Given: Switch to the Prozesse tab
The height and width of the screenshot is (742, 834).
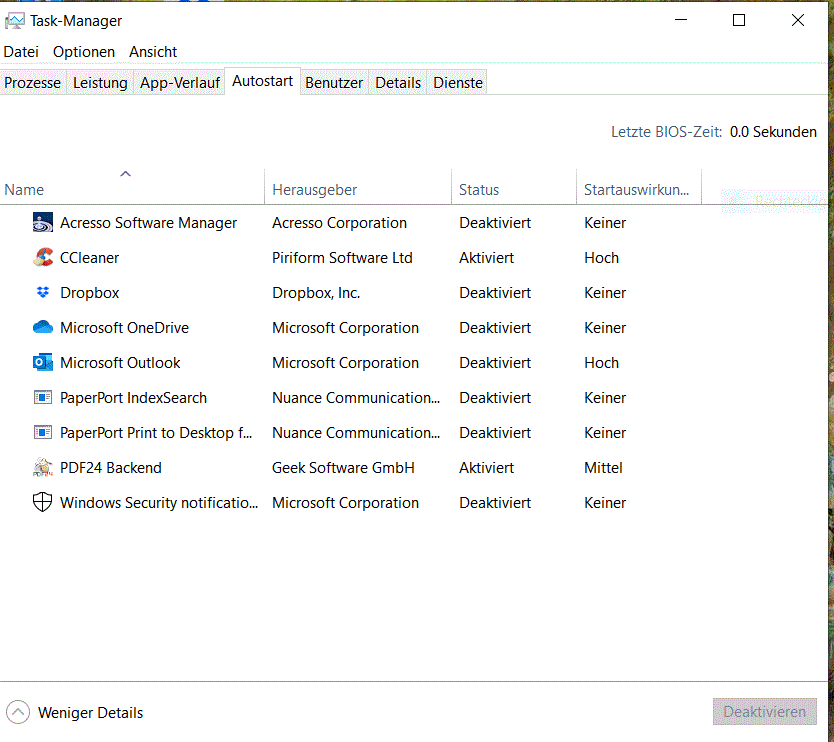Looking at the screenshot, I should tap(32, 83).
